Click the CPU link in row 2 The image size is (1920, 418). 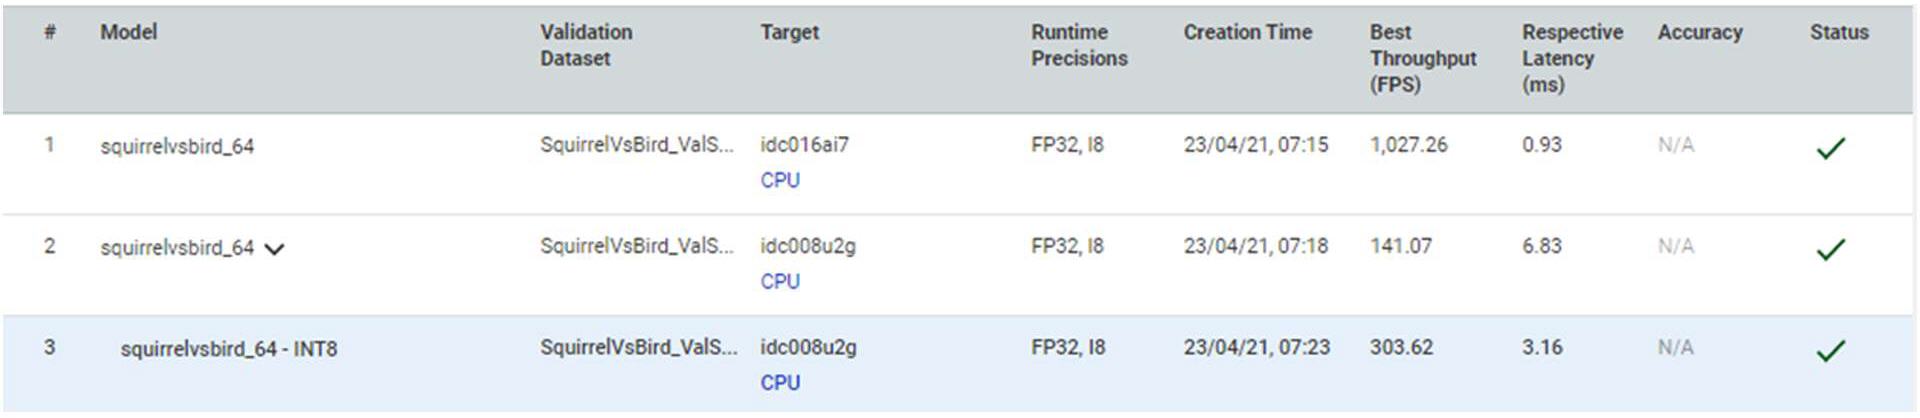pos(780,281)
